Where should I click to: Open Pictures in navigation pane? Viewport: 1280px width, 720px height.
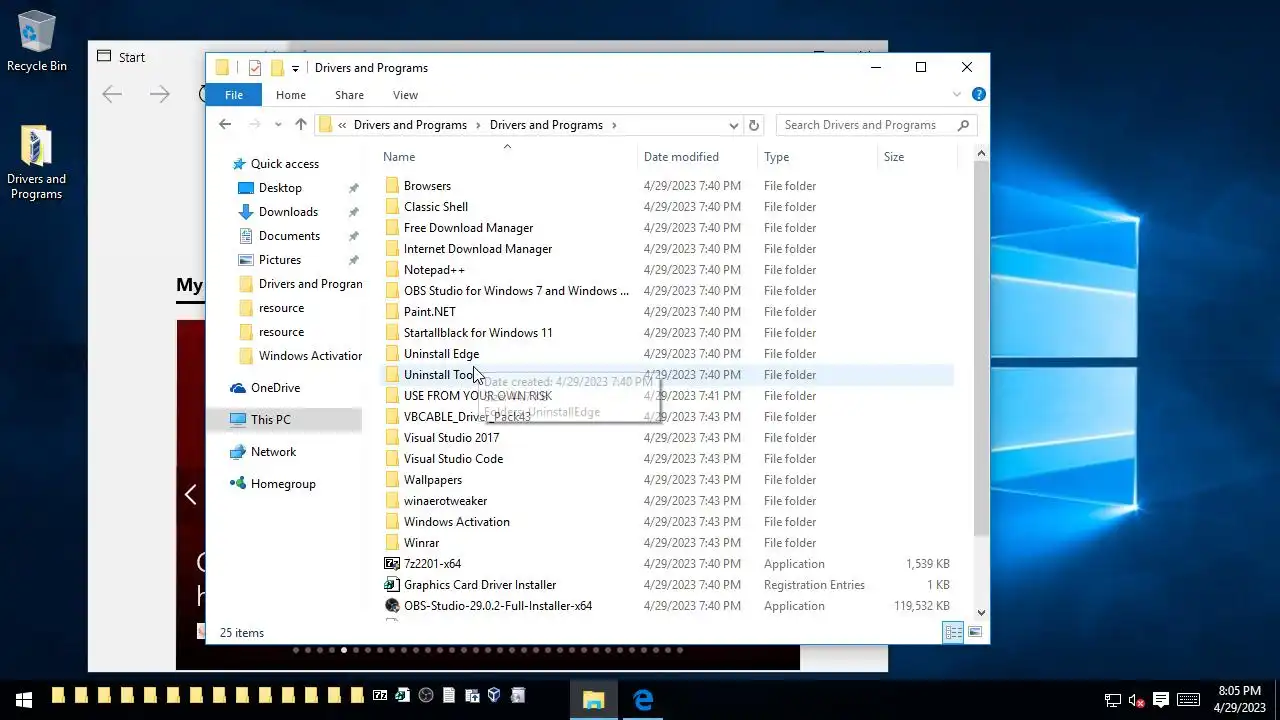(x=280, y=260)
